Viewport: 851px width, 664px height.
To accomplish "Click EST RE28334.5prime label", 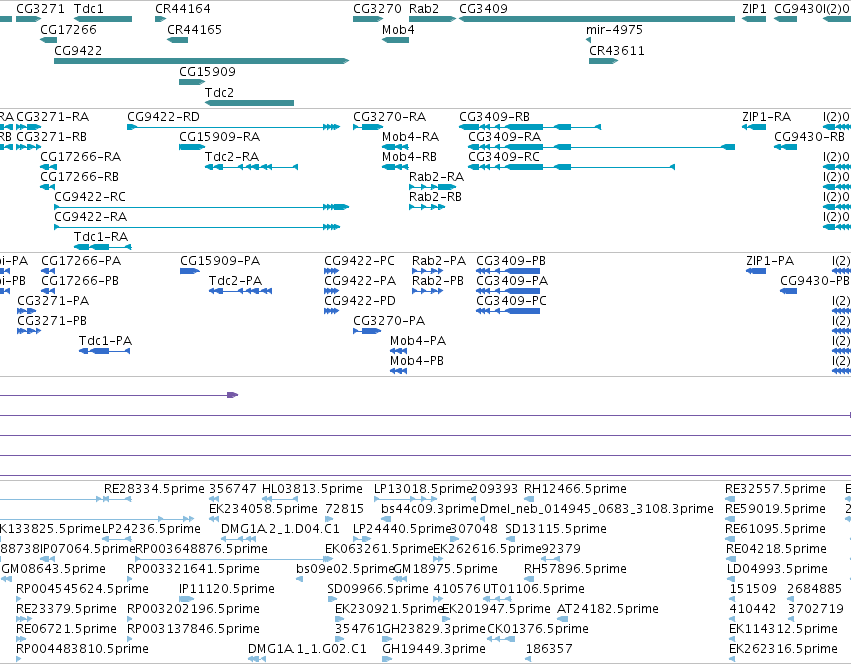I will 154,489.
